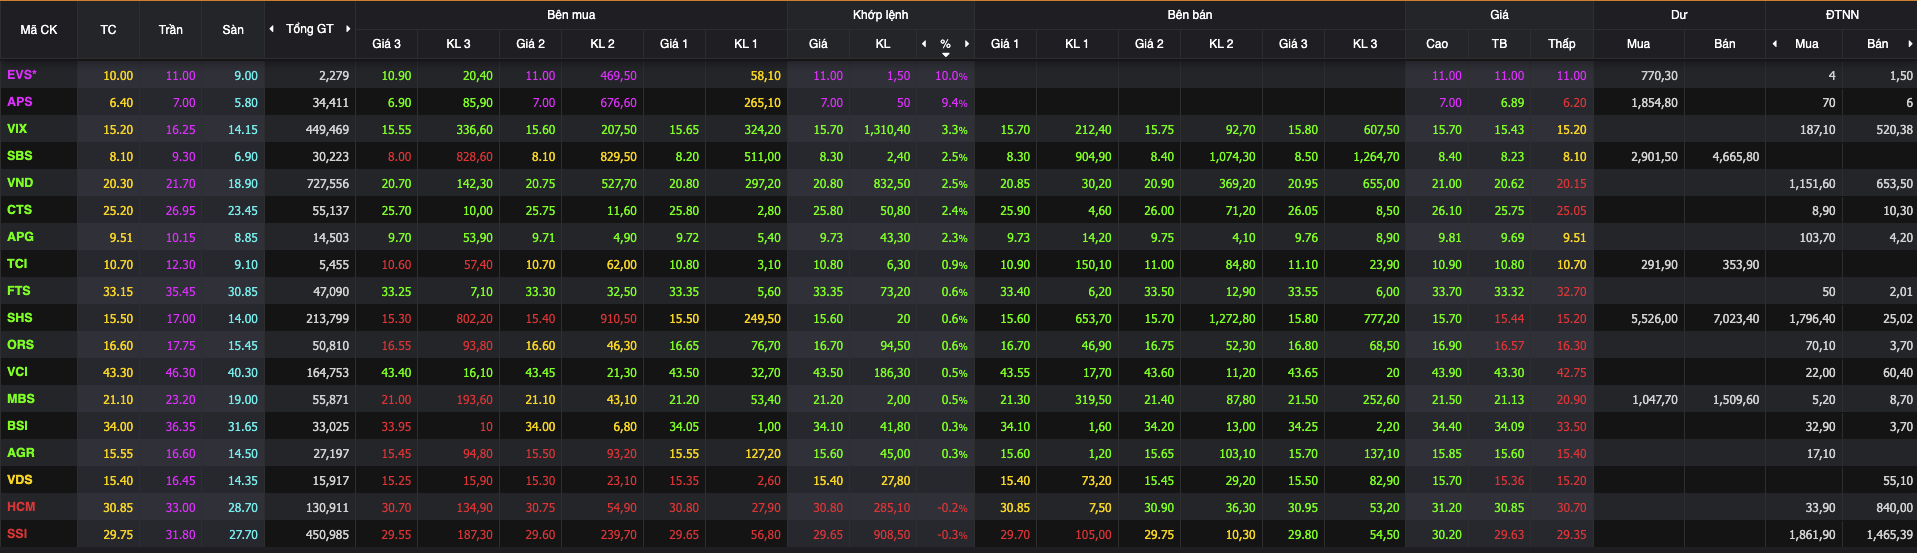Sort by the Sàn floor price header
Viewport: 1917px width, 553px height.
coord(233,30)
